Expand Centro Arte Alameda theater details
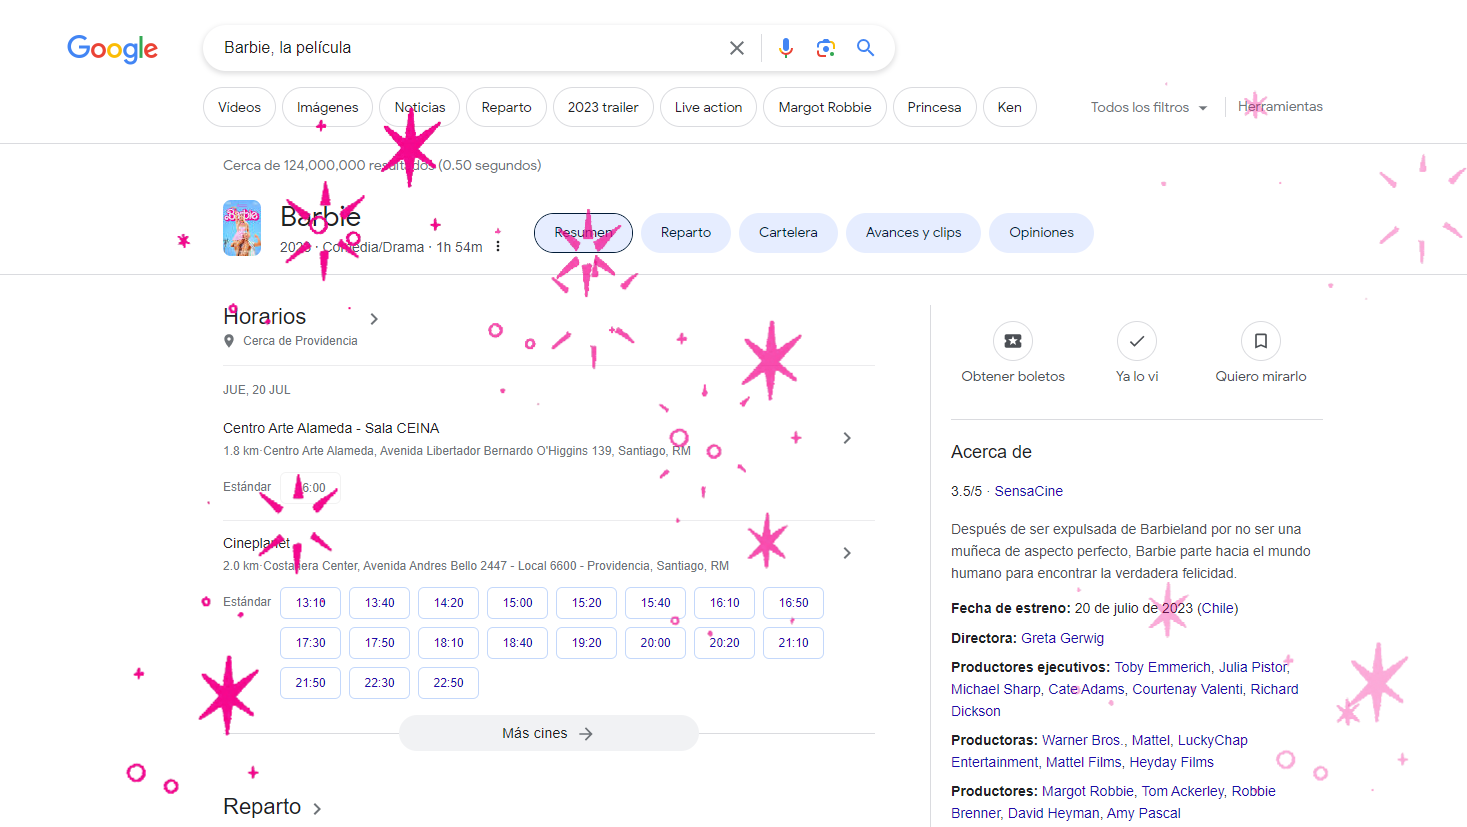The width and height of the screenshot is (1467, 827). tap(847, 438)
